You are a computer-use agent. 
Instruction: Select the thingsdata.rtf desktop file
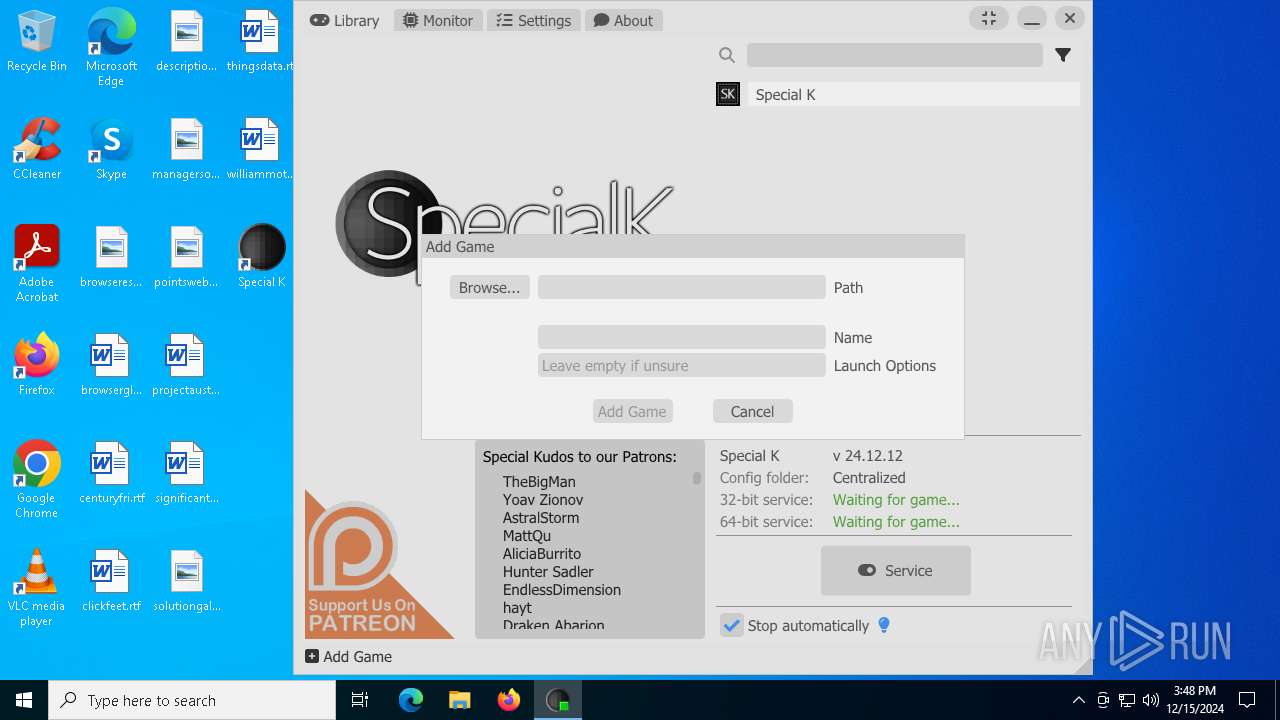260,42
